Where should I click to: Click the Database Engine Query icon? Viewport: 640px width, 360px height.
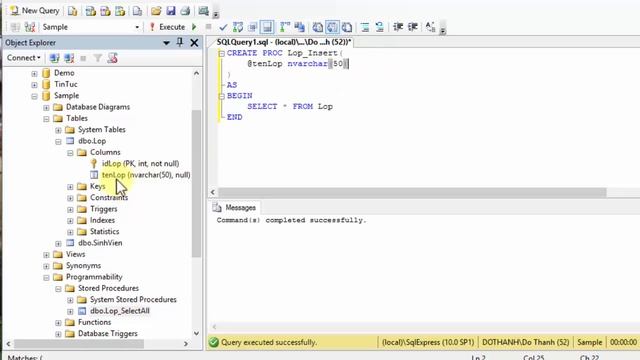click(x=73, y=11)
